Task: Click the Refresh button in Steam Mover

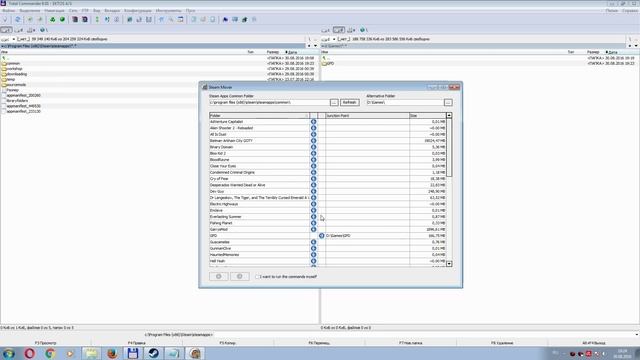Action: click(x=350, y=102)
